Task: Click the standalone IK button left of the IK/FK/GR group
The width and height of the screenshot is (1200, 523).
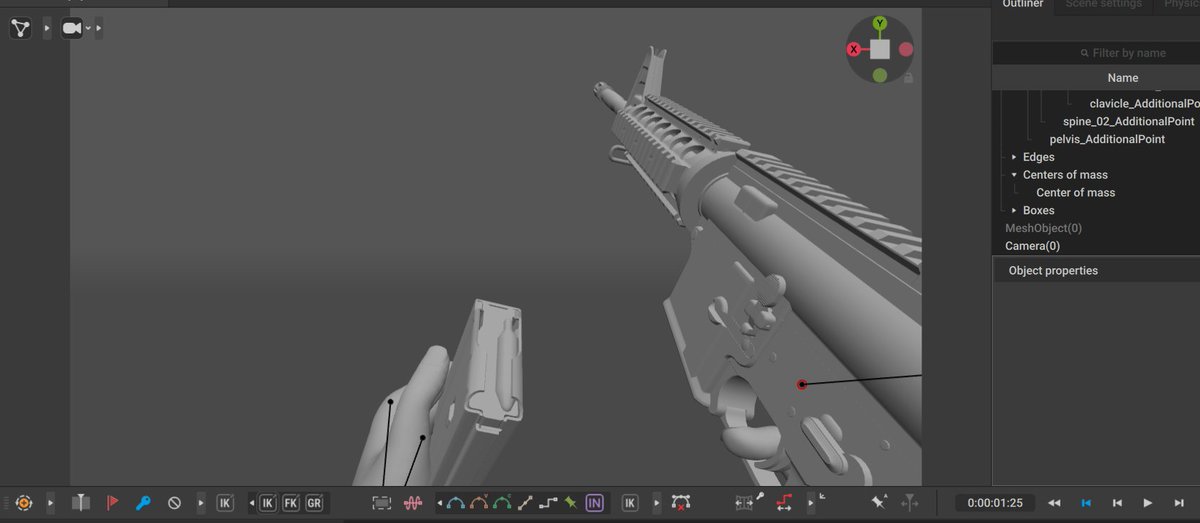Action: pyautogui.click(x=225, y=503)
